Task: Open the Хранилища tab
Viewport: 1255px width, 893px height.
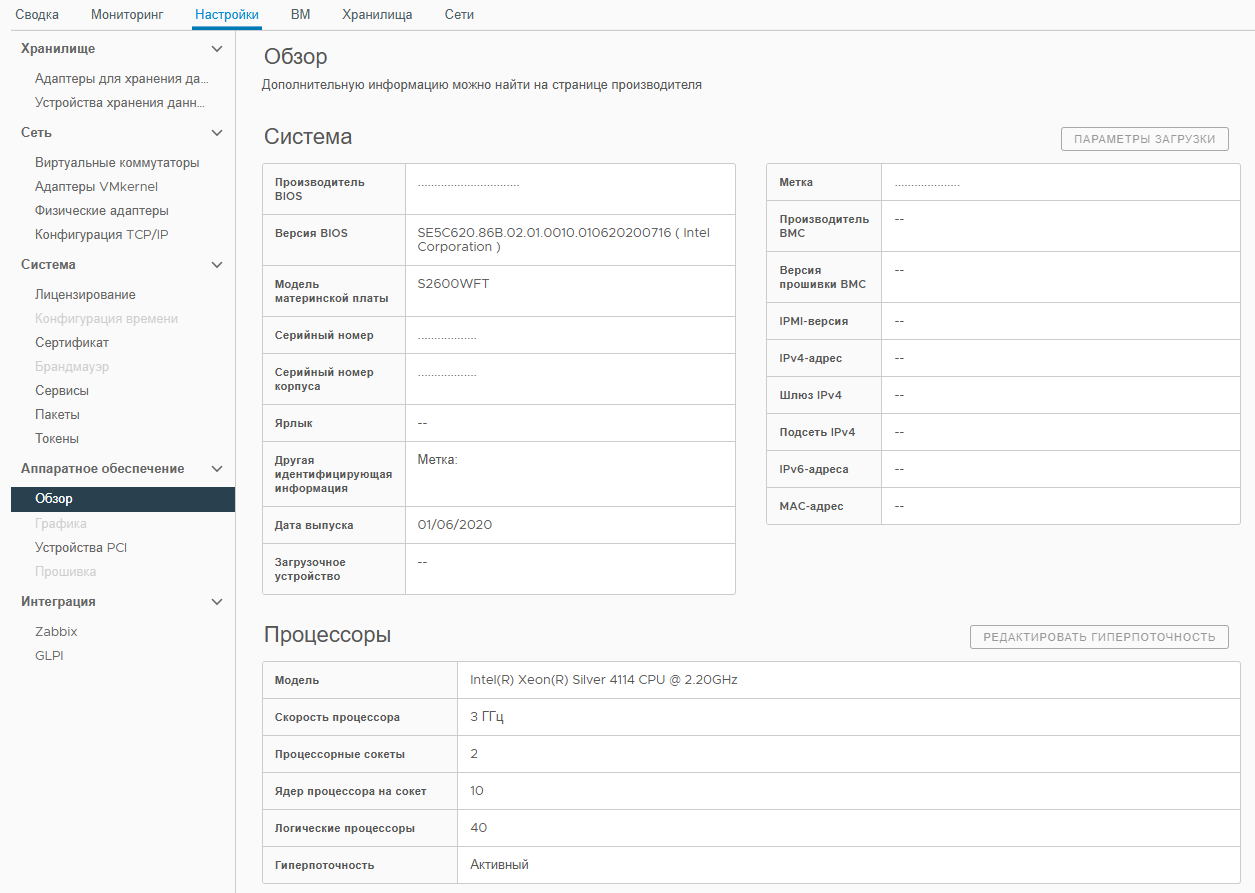Action: (377, 15)
